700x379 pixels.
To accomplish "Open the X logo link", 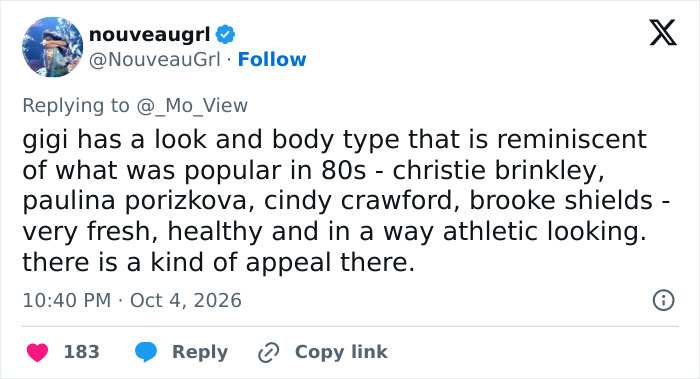I will [663, 33].
